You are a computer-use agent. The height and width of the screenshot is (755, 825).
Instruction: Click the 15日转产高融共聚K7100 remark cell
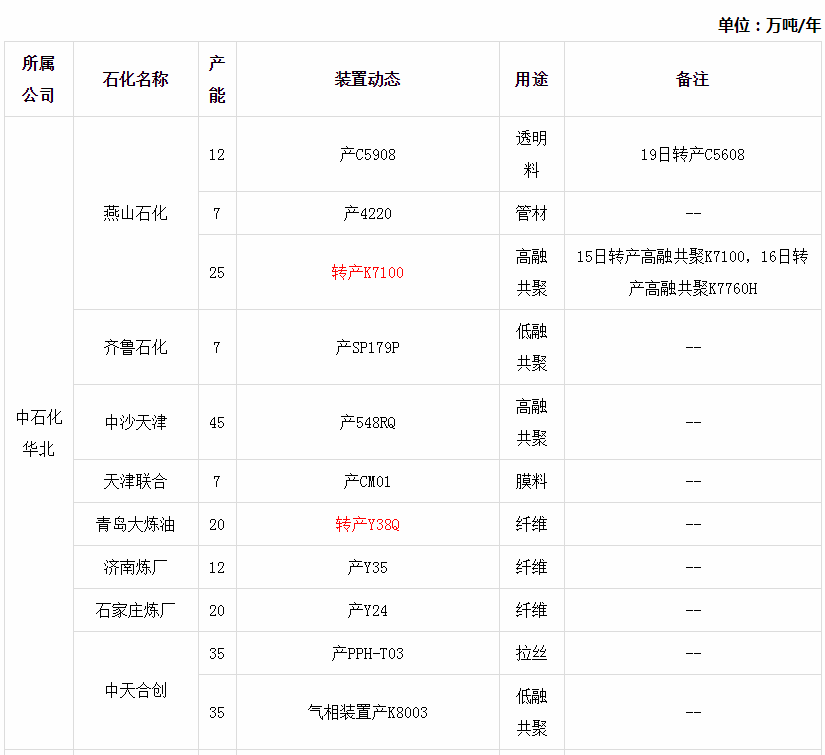click(x=692, y=272)
